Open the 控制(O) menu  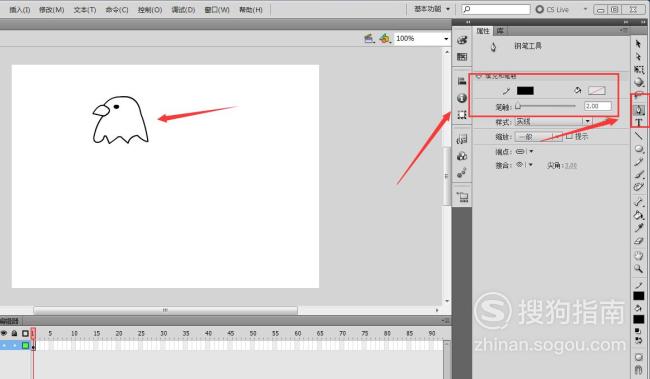coord(150,9)
